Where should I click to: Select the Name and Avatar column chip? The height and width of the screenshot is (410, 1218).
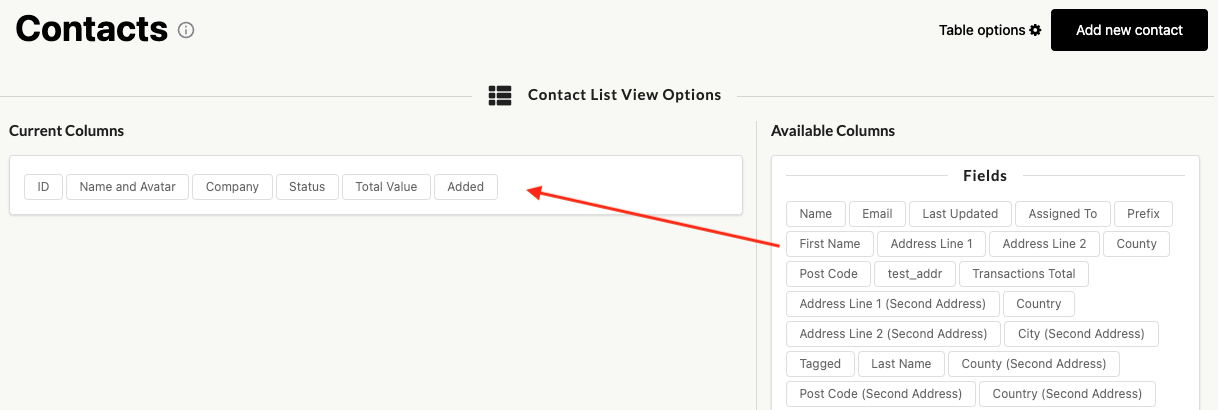127,187
